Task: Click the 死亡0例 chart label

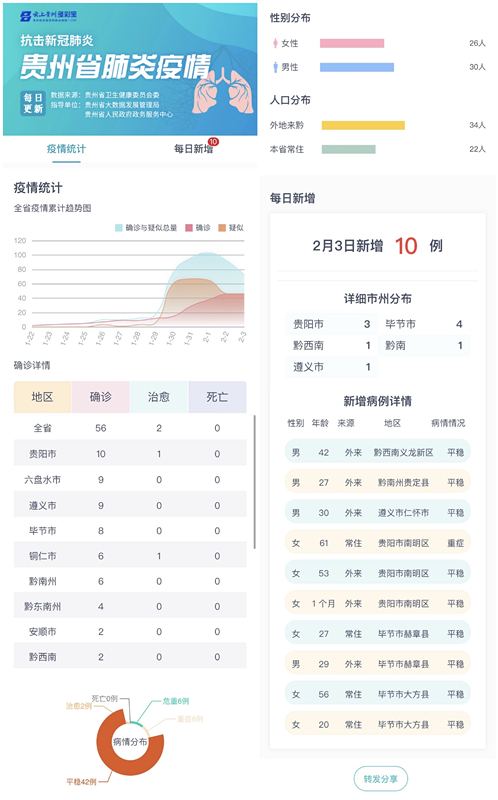Action: [105, 698]
